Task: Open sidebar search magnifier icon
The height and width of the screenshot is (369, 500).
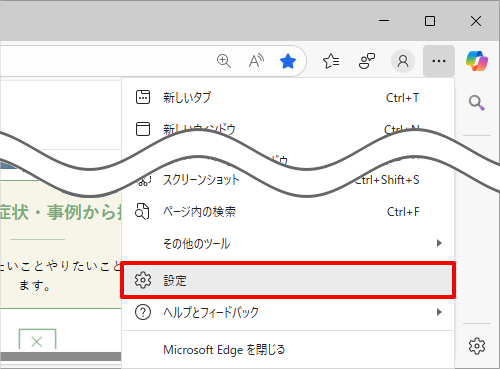Action: [x=477, y=103]
